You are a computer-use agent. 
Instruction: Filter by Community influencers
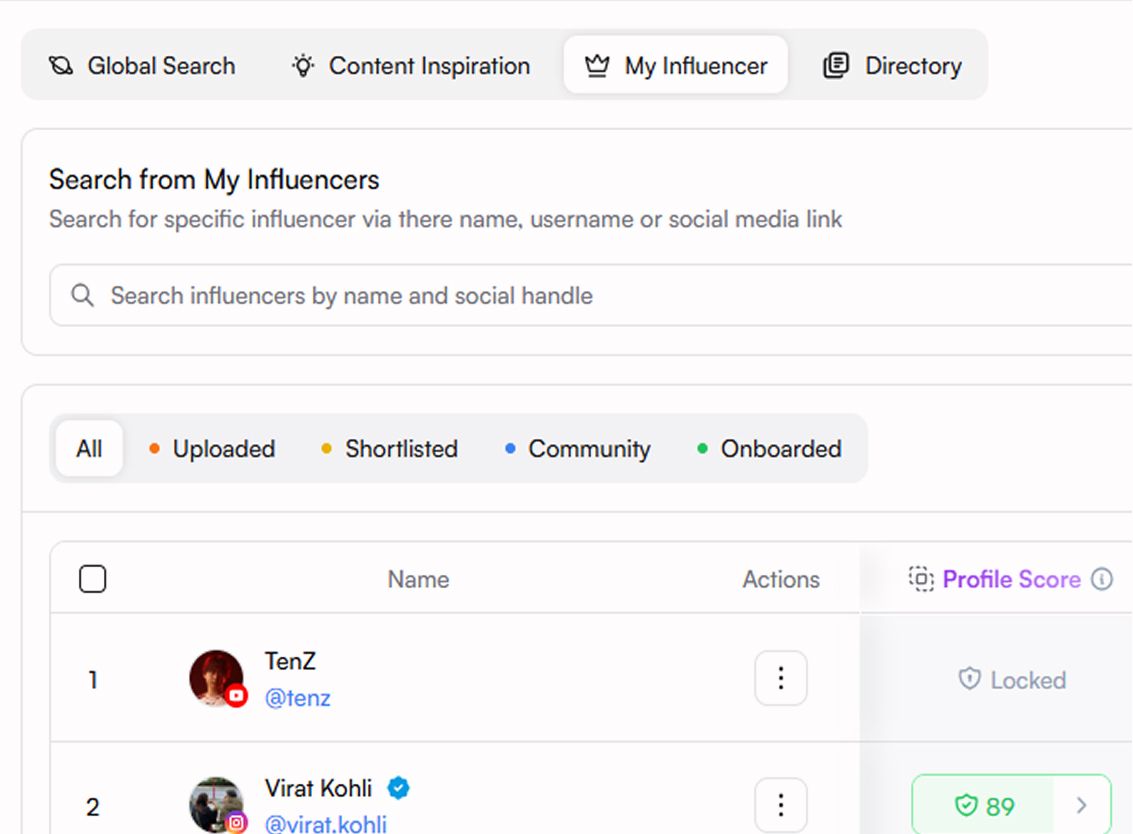(x=577, y=449)
